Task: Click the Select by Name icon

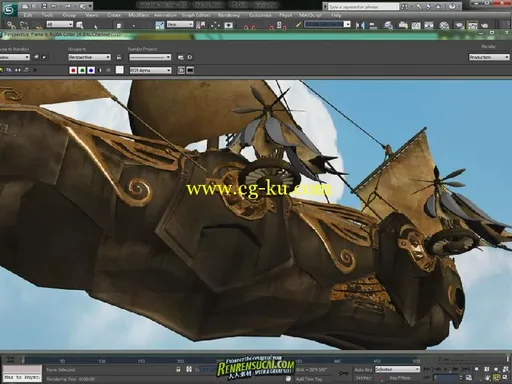Action: pyautogui.click(x=80, y=25)
